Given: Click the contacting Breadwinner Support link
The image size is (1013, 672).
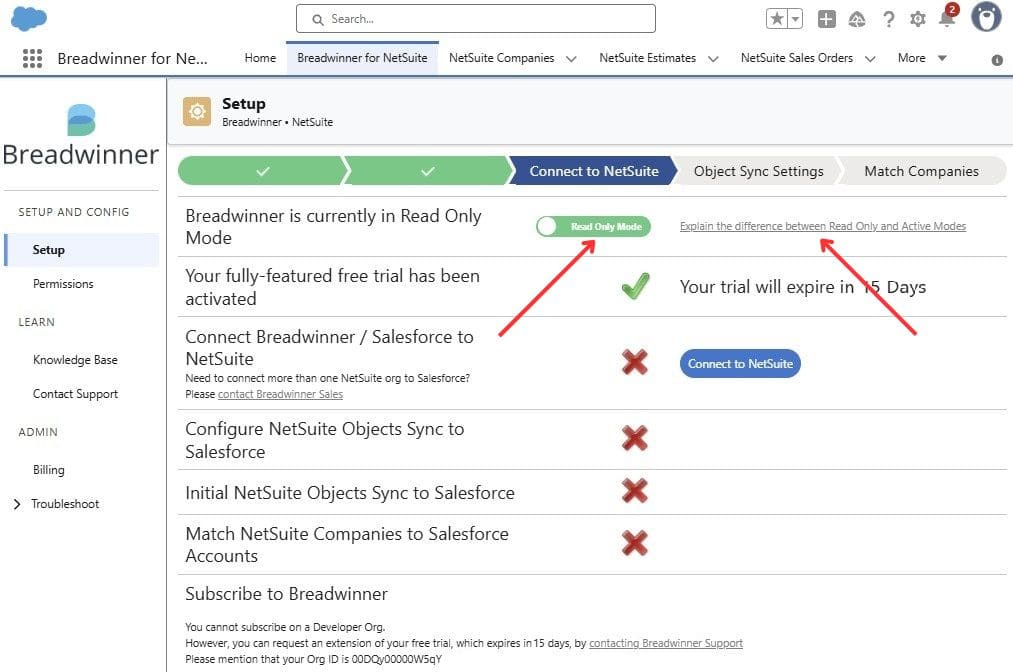Looking at the screenshot, I should [x=666, y=644].
